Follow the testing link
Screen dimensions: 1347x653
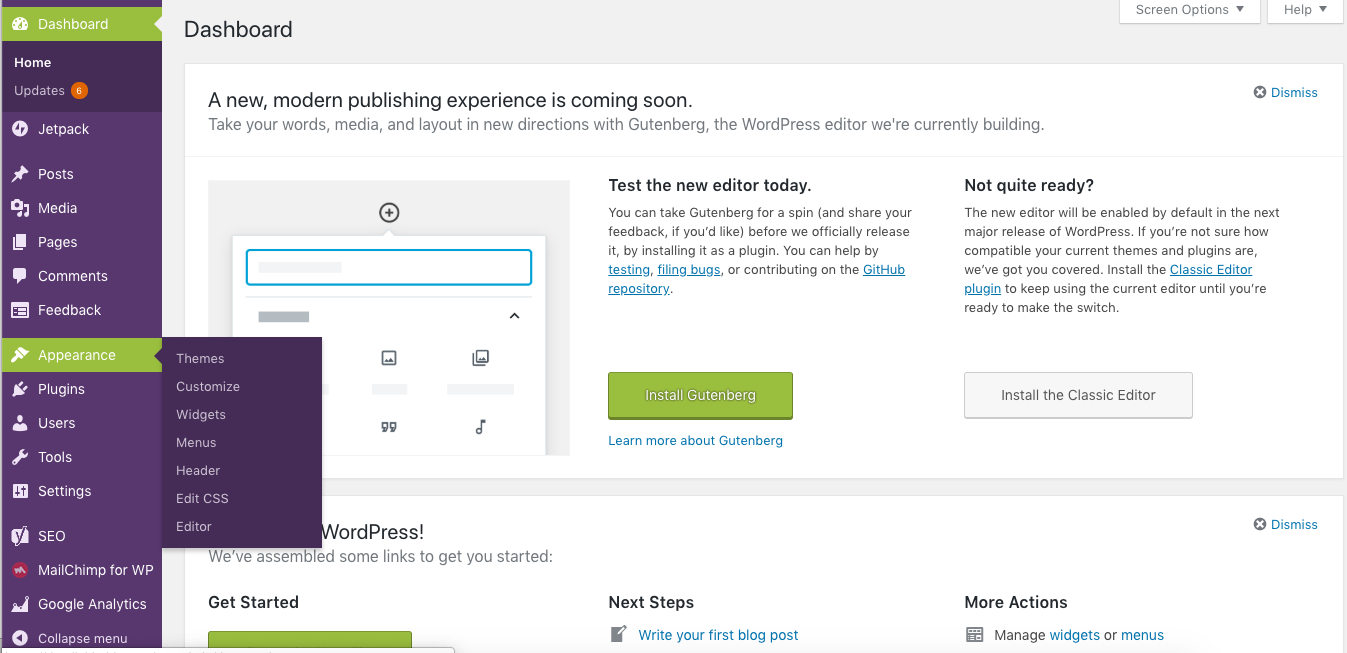click(629, 270)
